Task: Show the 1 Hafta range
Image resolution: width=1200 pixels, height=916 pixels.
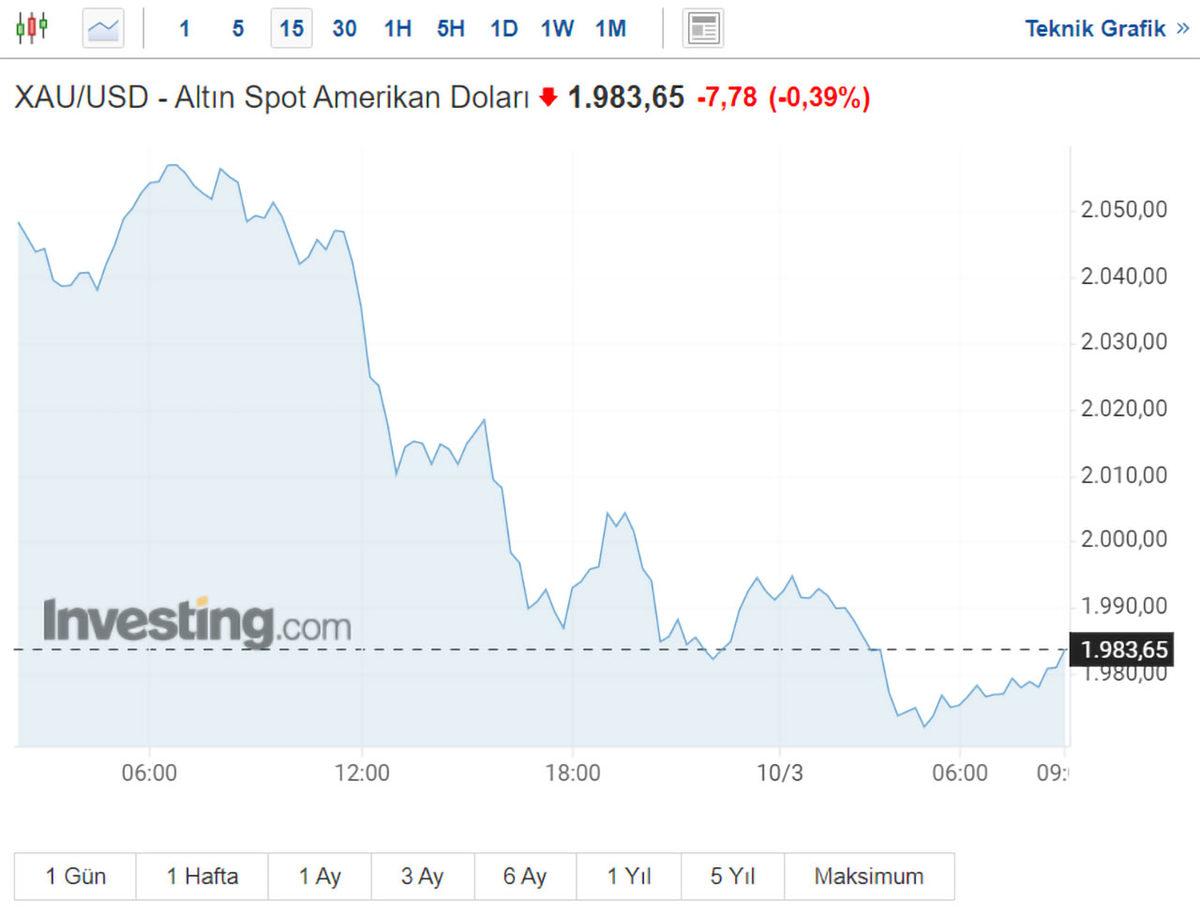Action: tap(202, 877)
